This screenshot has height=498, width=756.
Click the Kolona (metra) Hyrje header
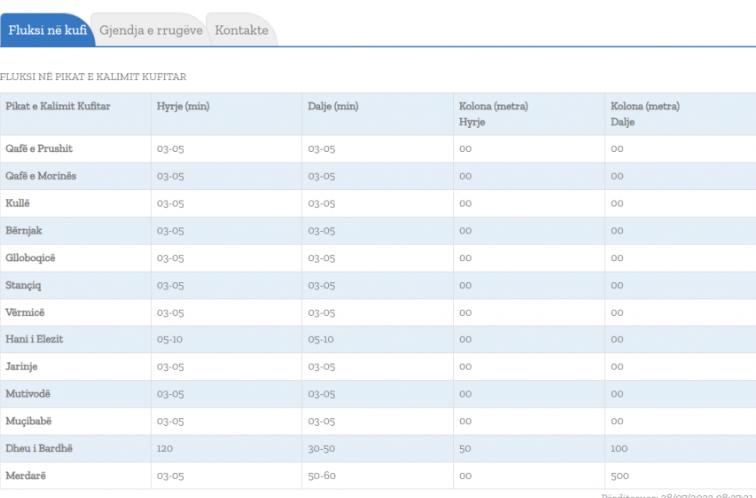[x=493, y=113]
